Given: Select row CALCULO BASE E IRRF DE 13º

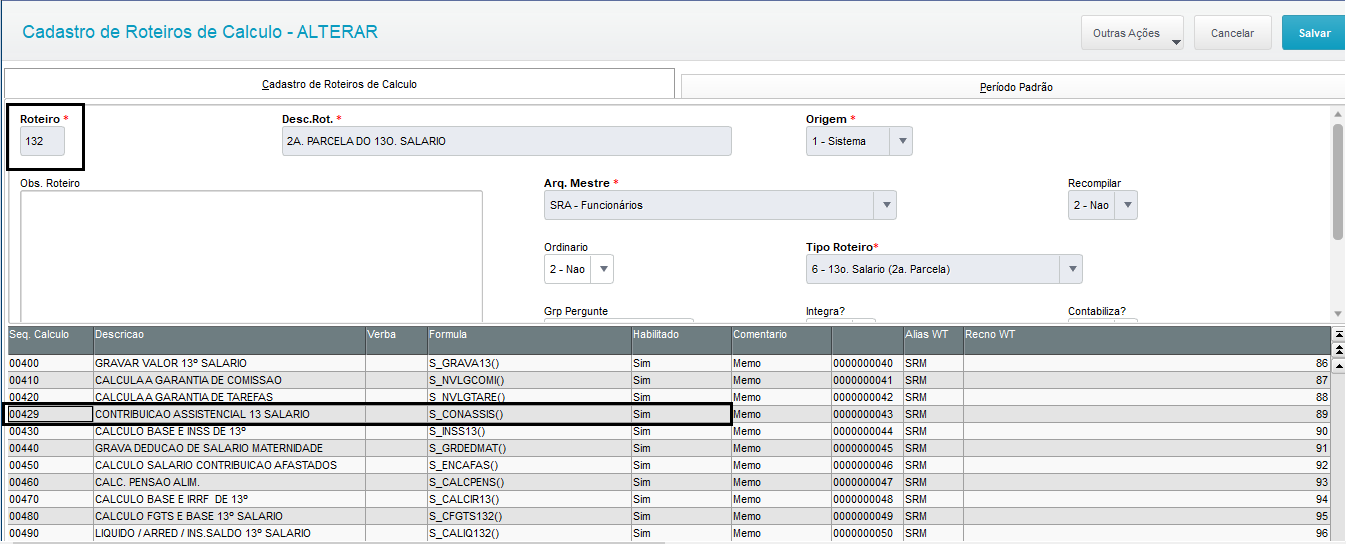Looking at the screenshot, I should tap(668, 499).
